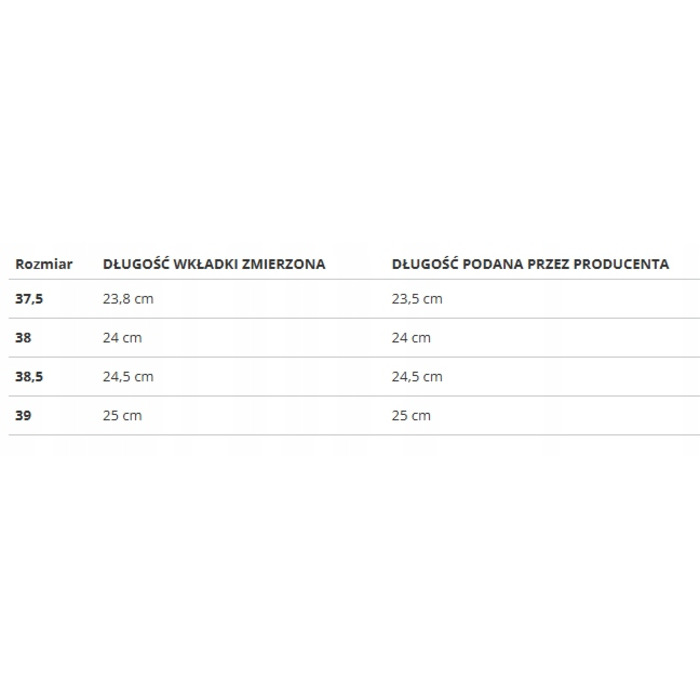The width and height of the screenshot is (700, 700).
Task: Click producer 25 cm cell
Action: [x=411, y=415]
